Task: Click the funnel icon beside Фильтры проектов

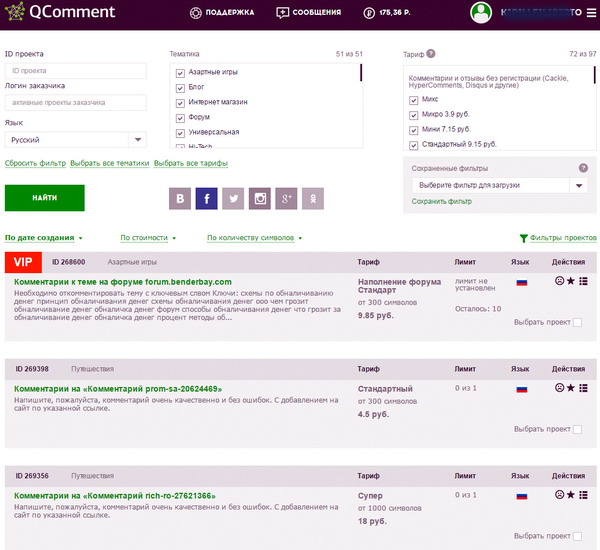Action: pyautogui.click(x=523, y=238)
